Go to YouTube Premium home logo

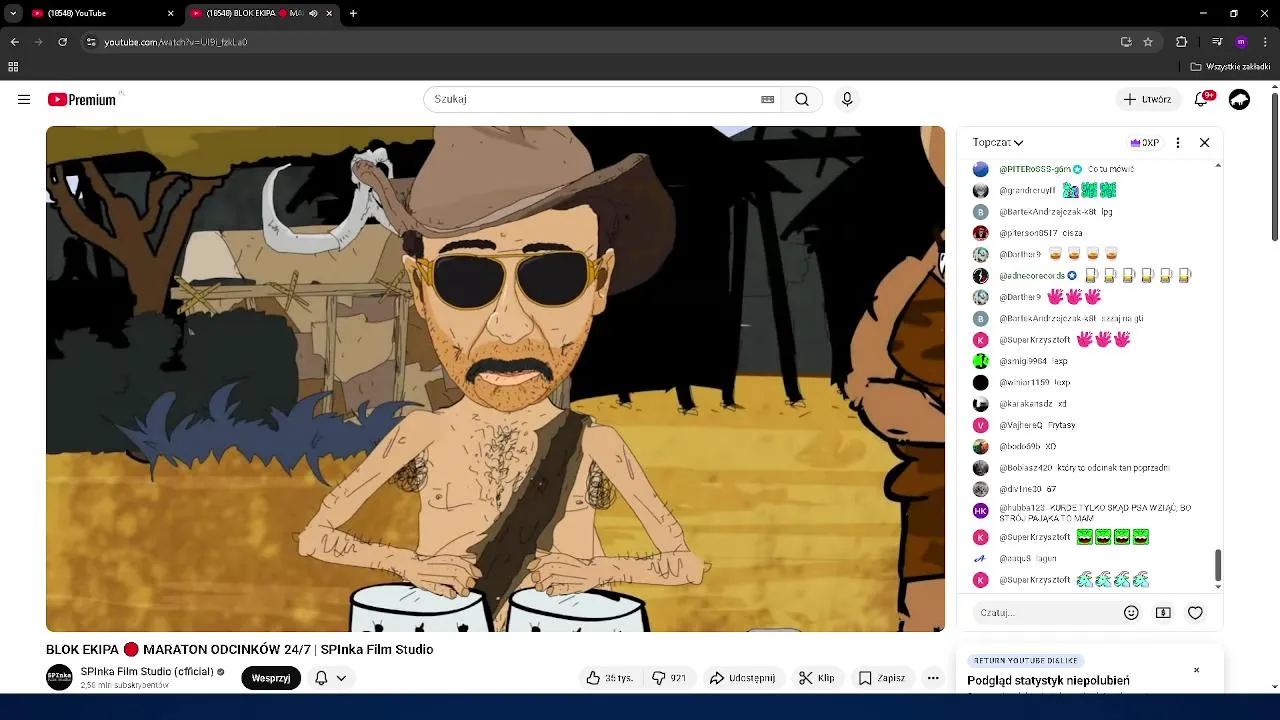tap(82, 99)
